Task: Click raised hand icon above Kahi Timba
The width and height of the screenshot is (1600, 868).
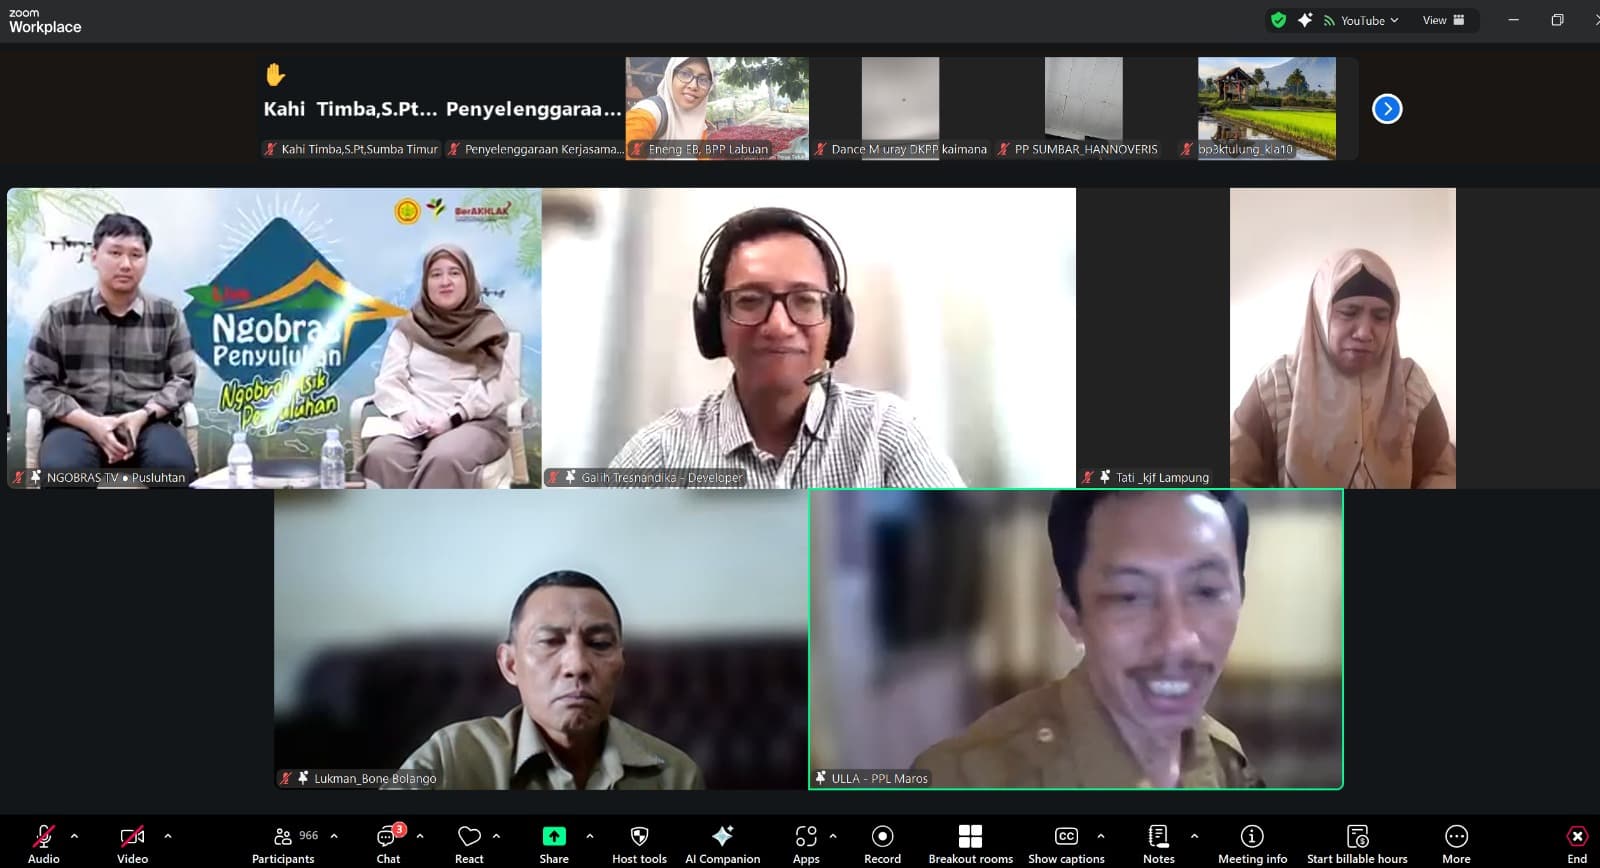Action: pos(275,74)
